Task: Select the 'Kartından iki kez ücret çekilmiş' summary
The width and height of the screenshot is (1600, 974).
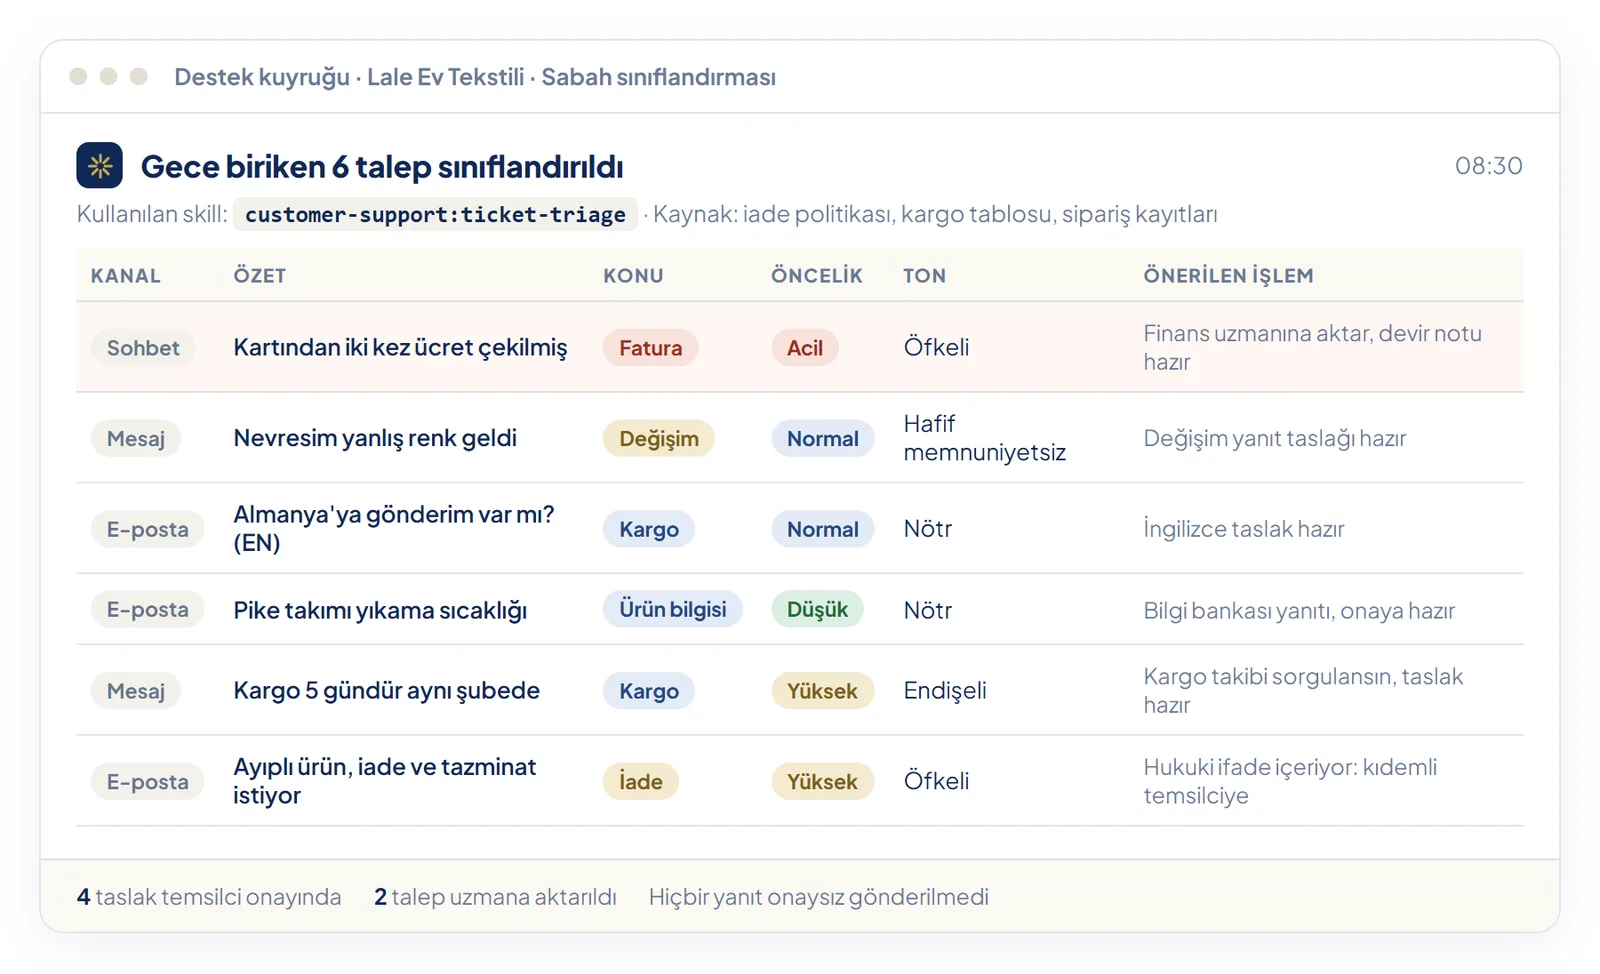Action: (400, 347)
